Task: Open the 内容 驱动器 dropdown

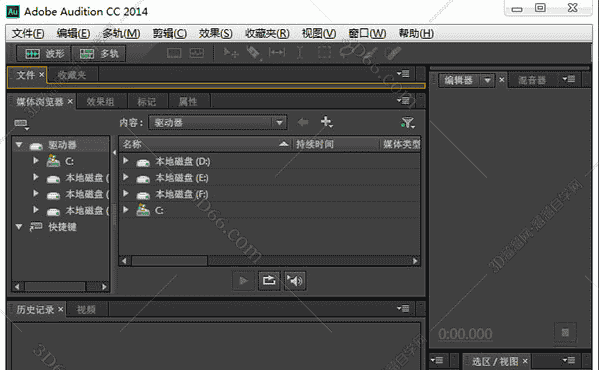Action: point(218,123)
